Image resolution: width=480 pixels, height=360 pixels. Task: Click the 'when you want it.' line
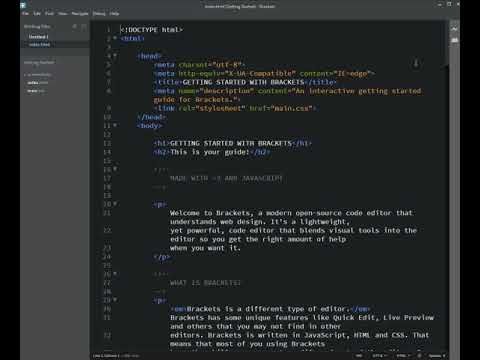pos(205,248)
